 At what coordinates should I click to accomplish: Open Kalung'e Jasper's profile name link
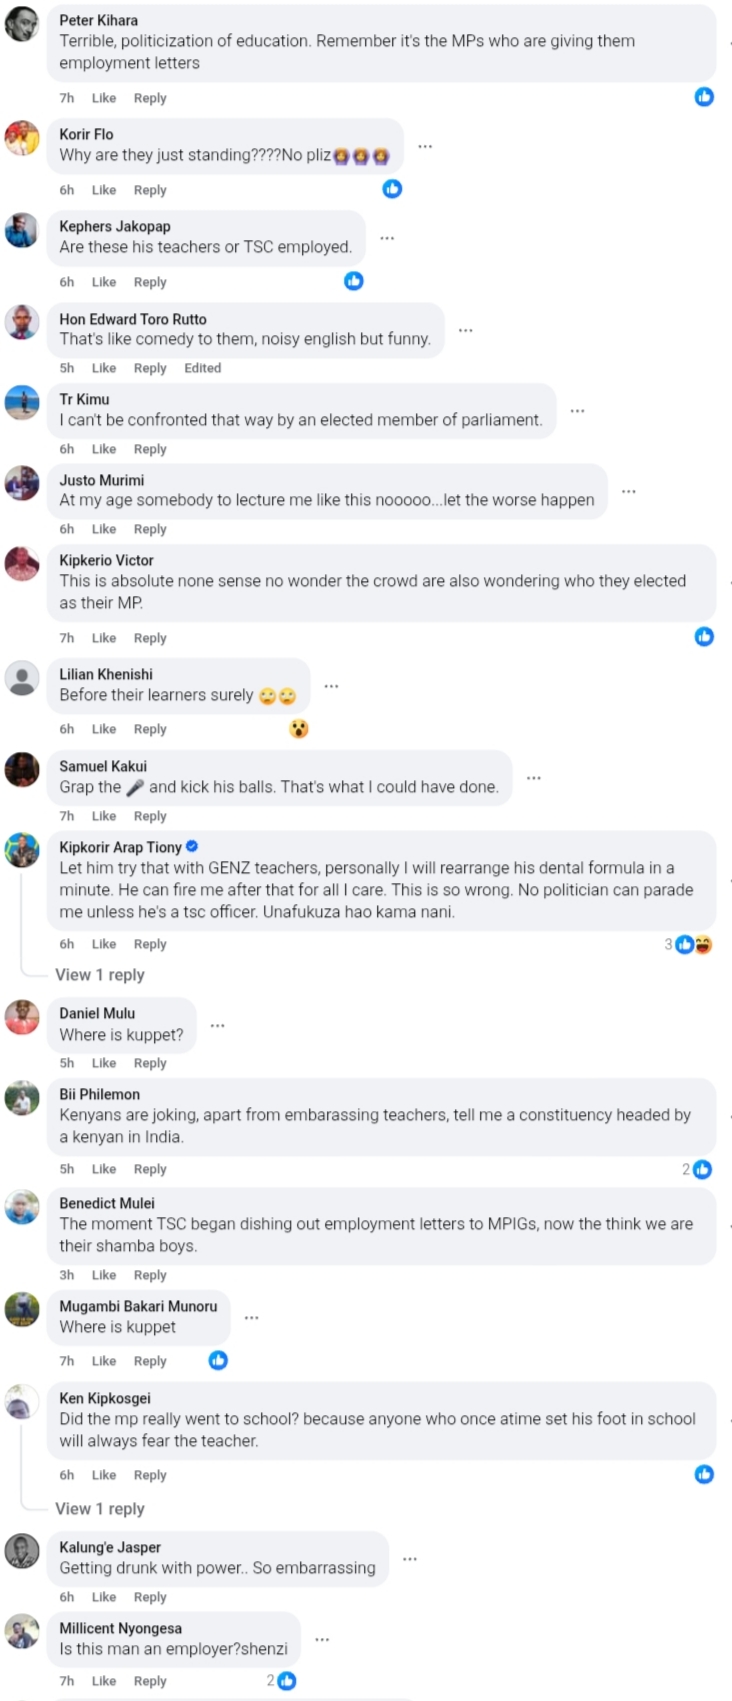point(110,1547)
